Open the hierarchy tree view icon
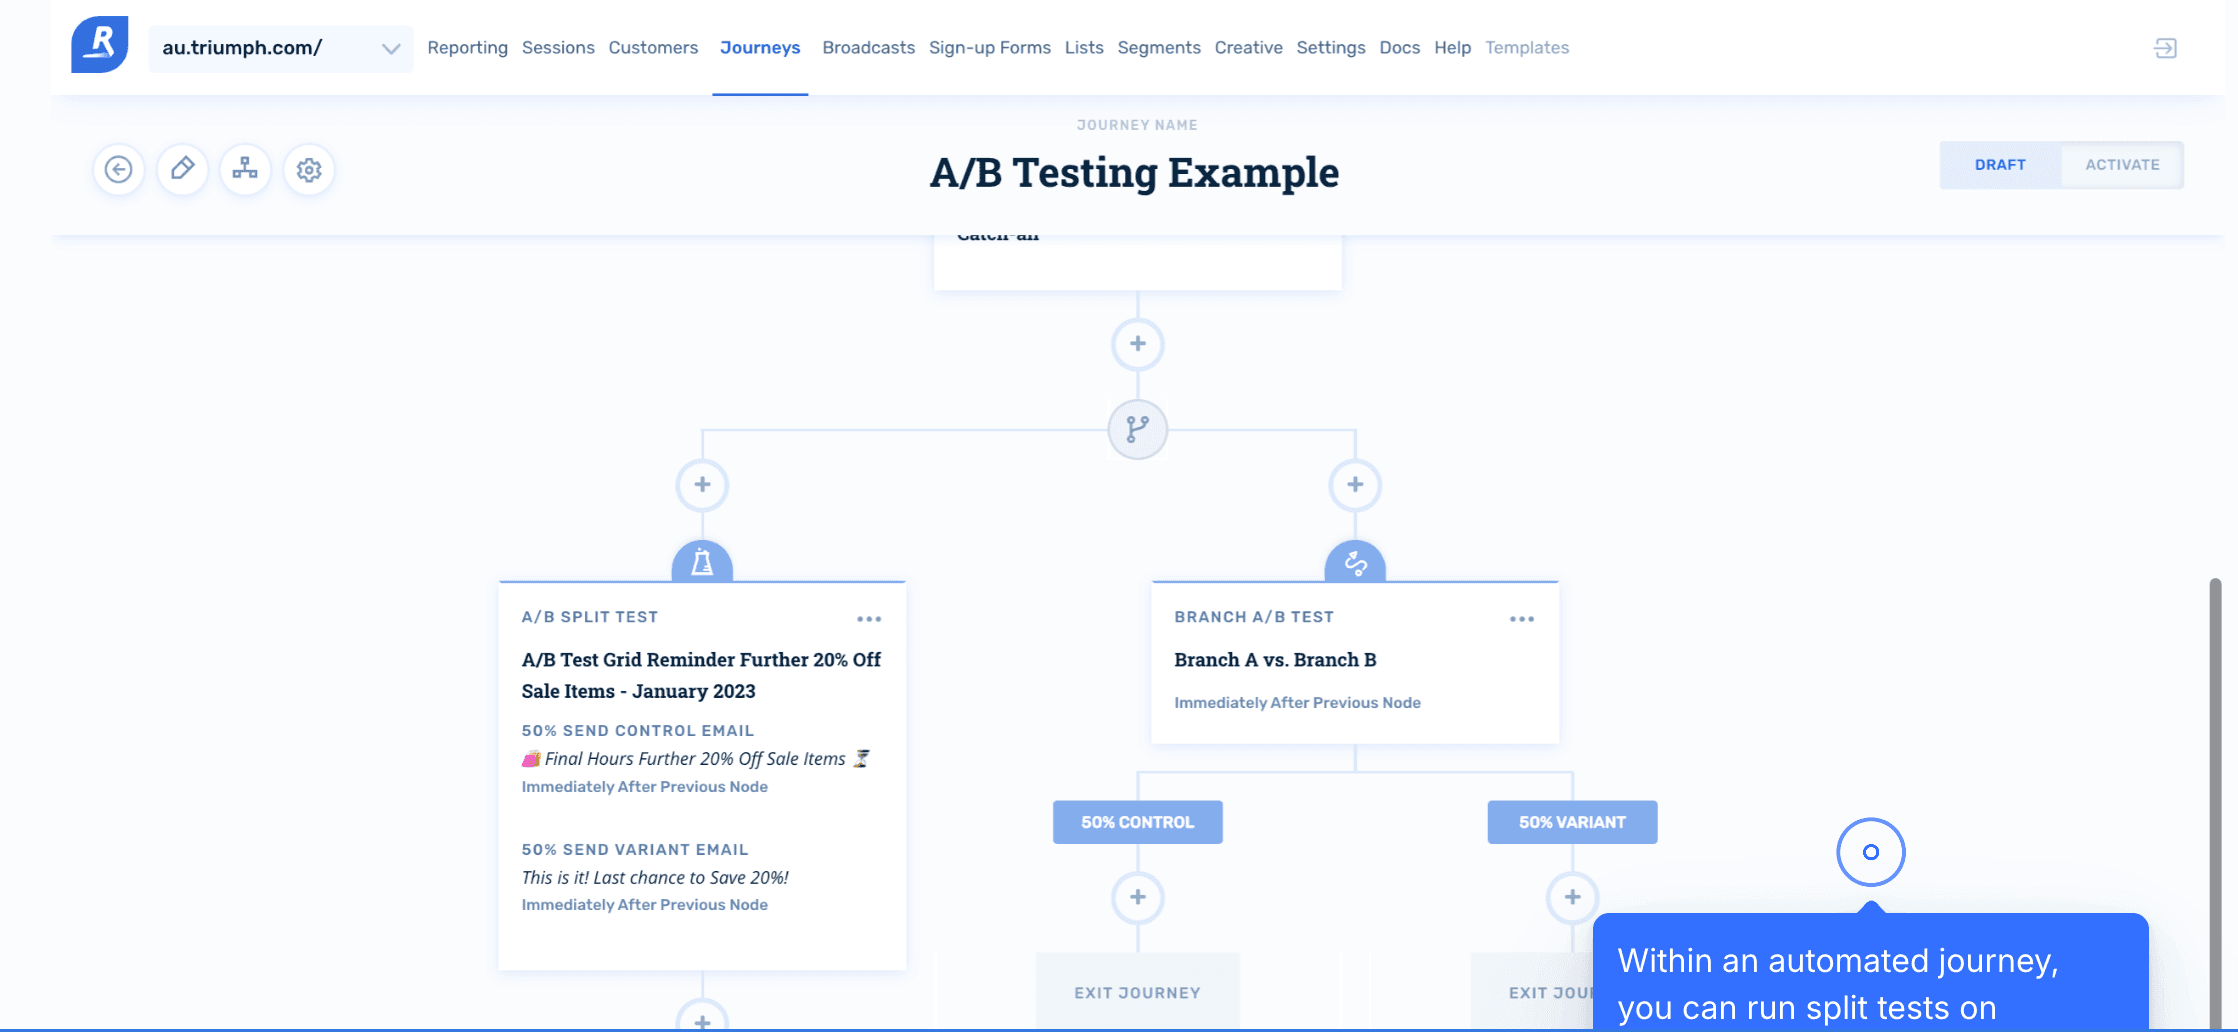This screenshot has height=1032, width=2238. pos(245,170)
